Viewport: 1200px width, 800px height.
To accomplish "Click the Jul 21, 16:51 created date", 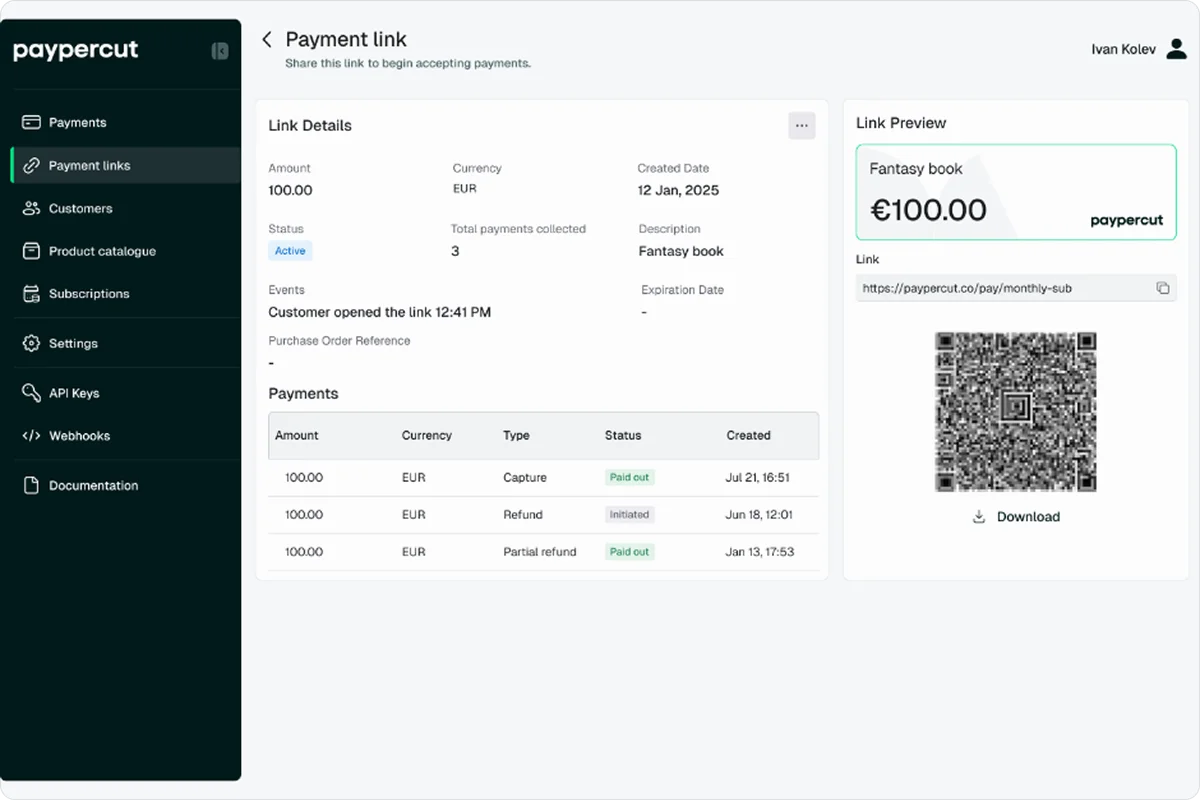I will click(758, 477).
